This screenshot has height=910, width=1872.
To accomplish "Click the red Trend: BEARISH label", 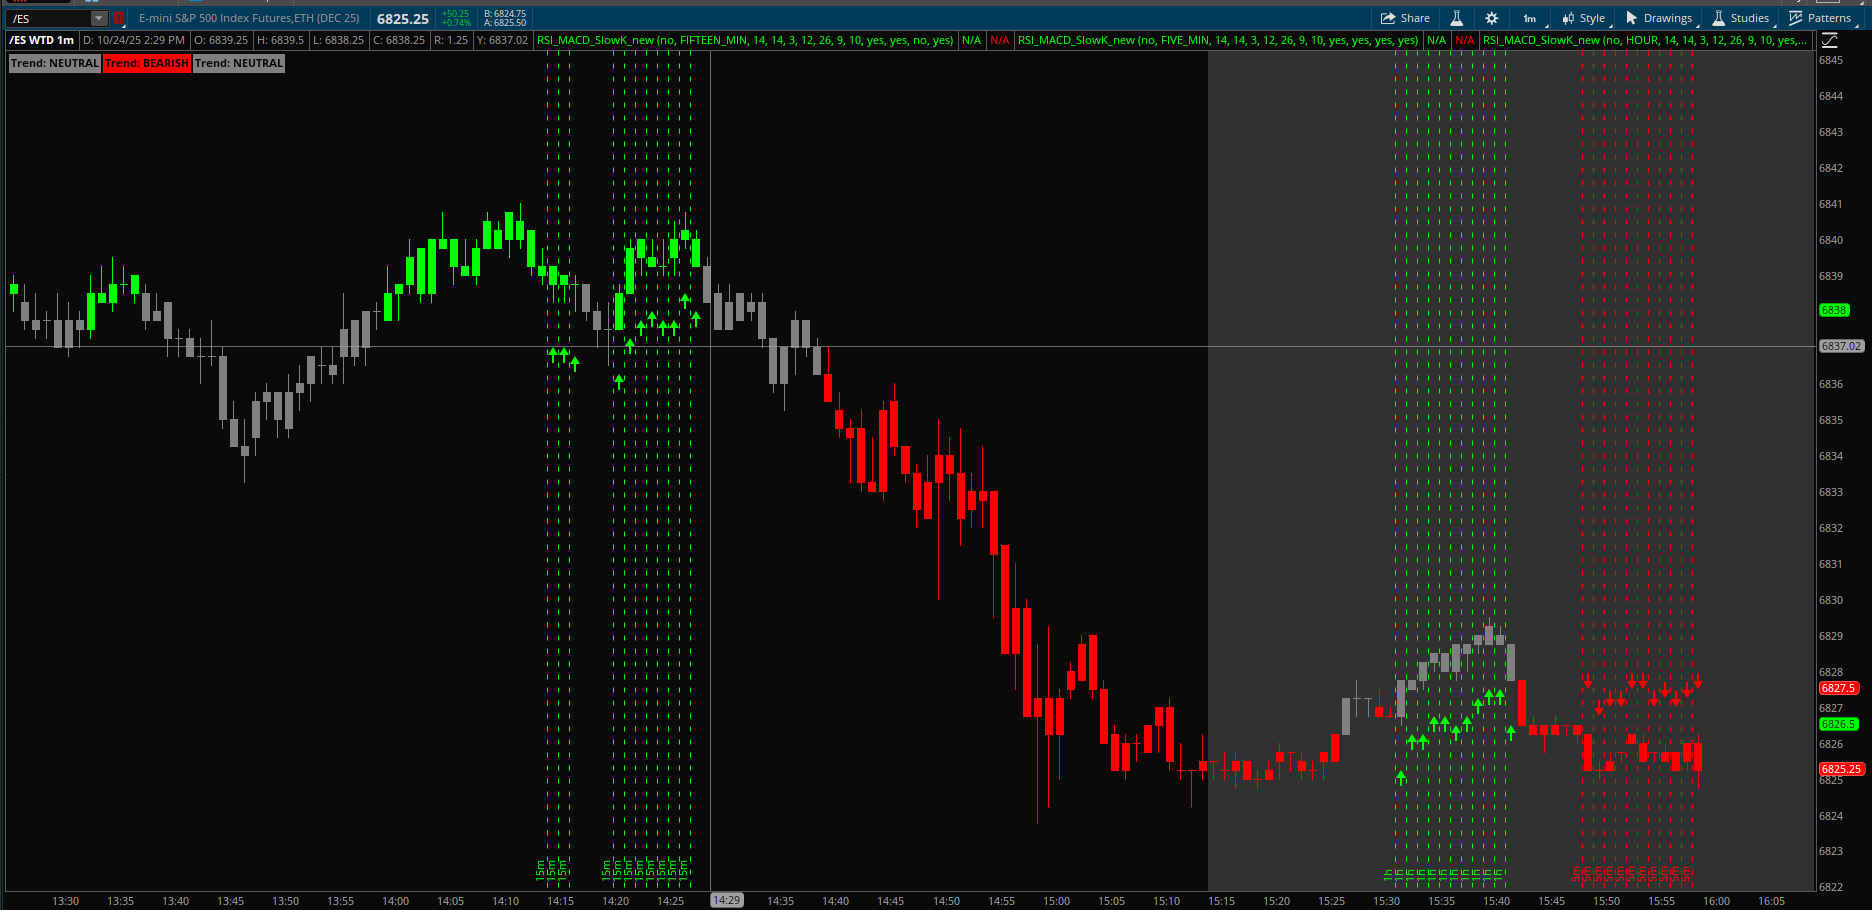I will (x=147, y=63).
